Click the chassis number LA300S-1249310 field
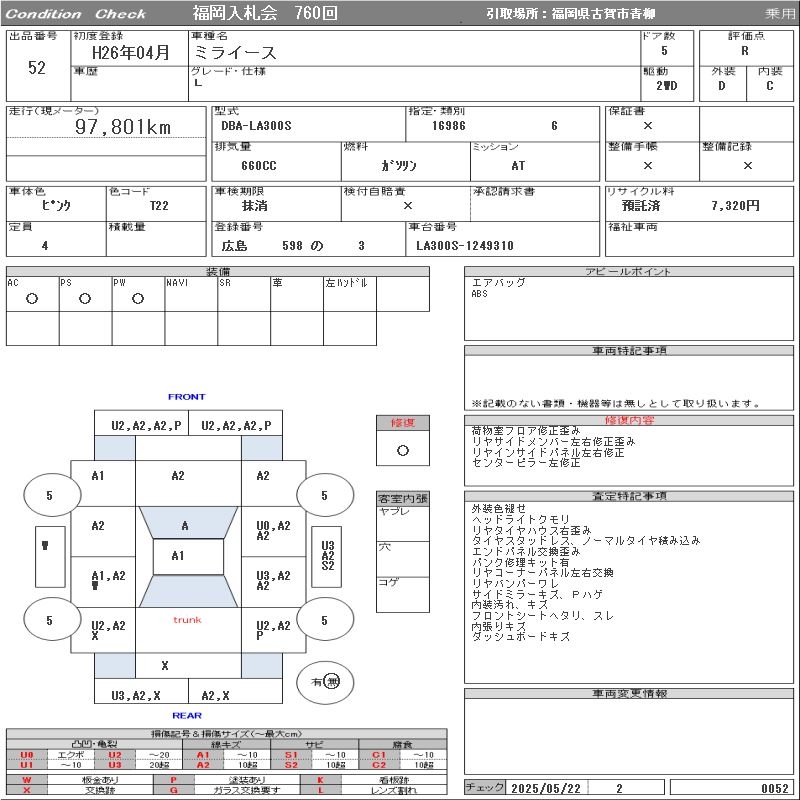 tap(465, 245)
